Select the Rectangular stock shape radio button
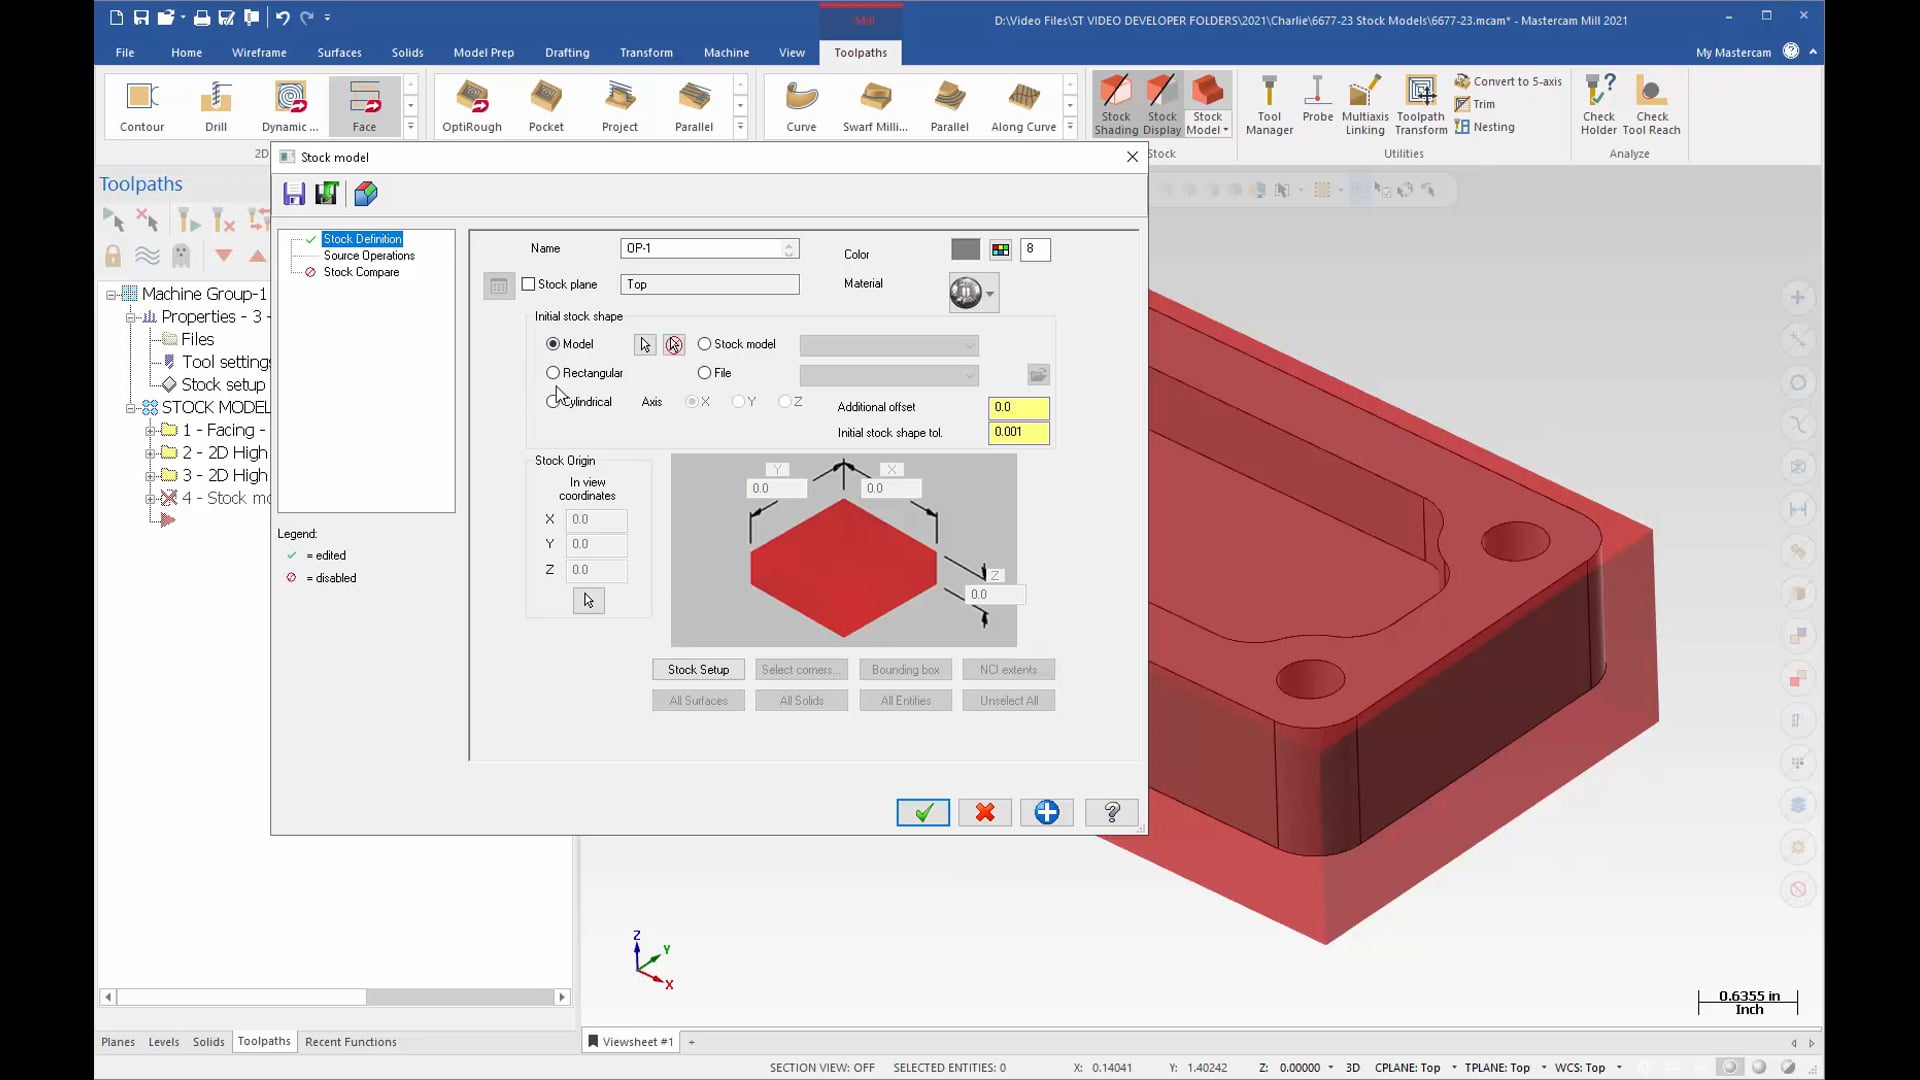Viewport: 1920px width, 1080px height. (554, 372)
